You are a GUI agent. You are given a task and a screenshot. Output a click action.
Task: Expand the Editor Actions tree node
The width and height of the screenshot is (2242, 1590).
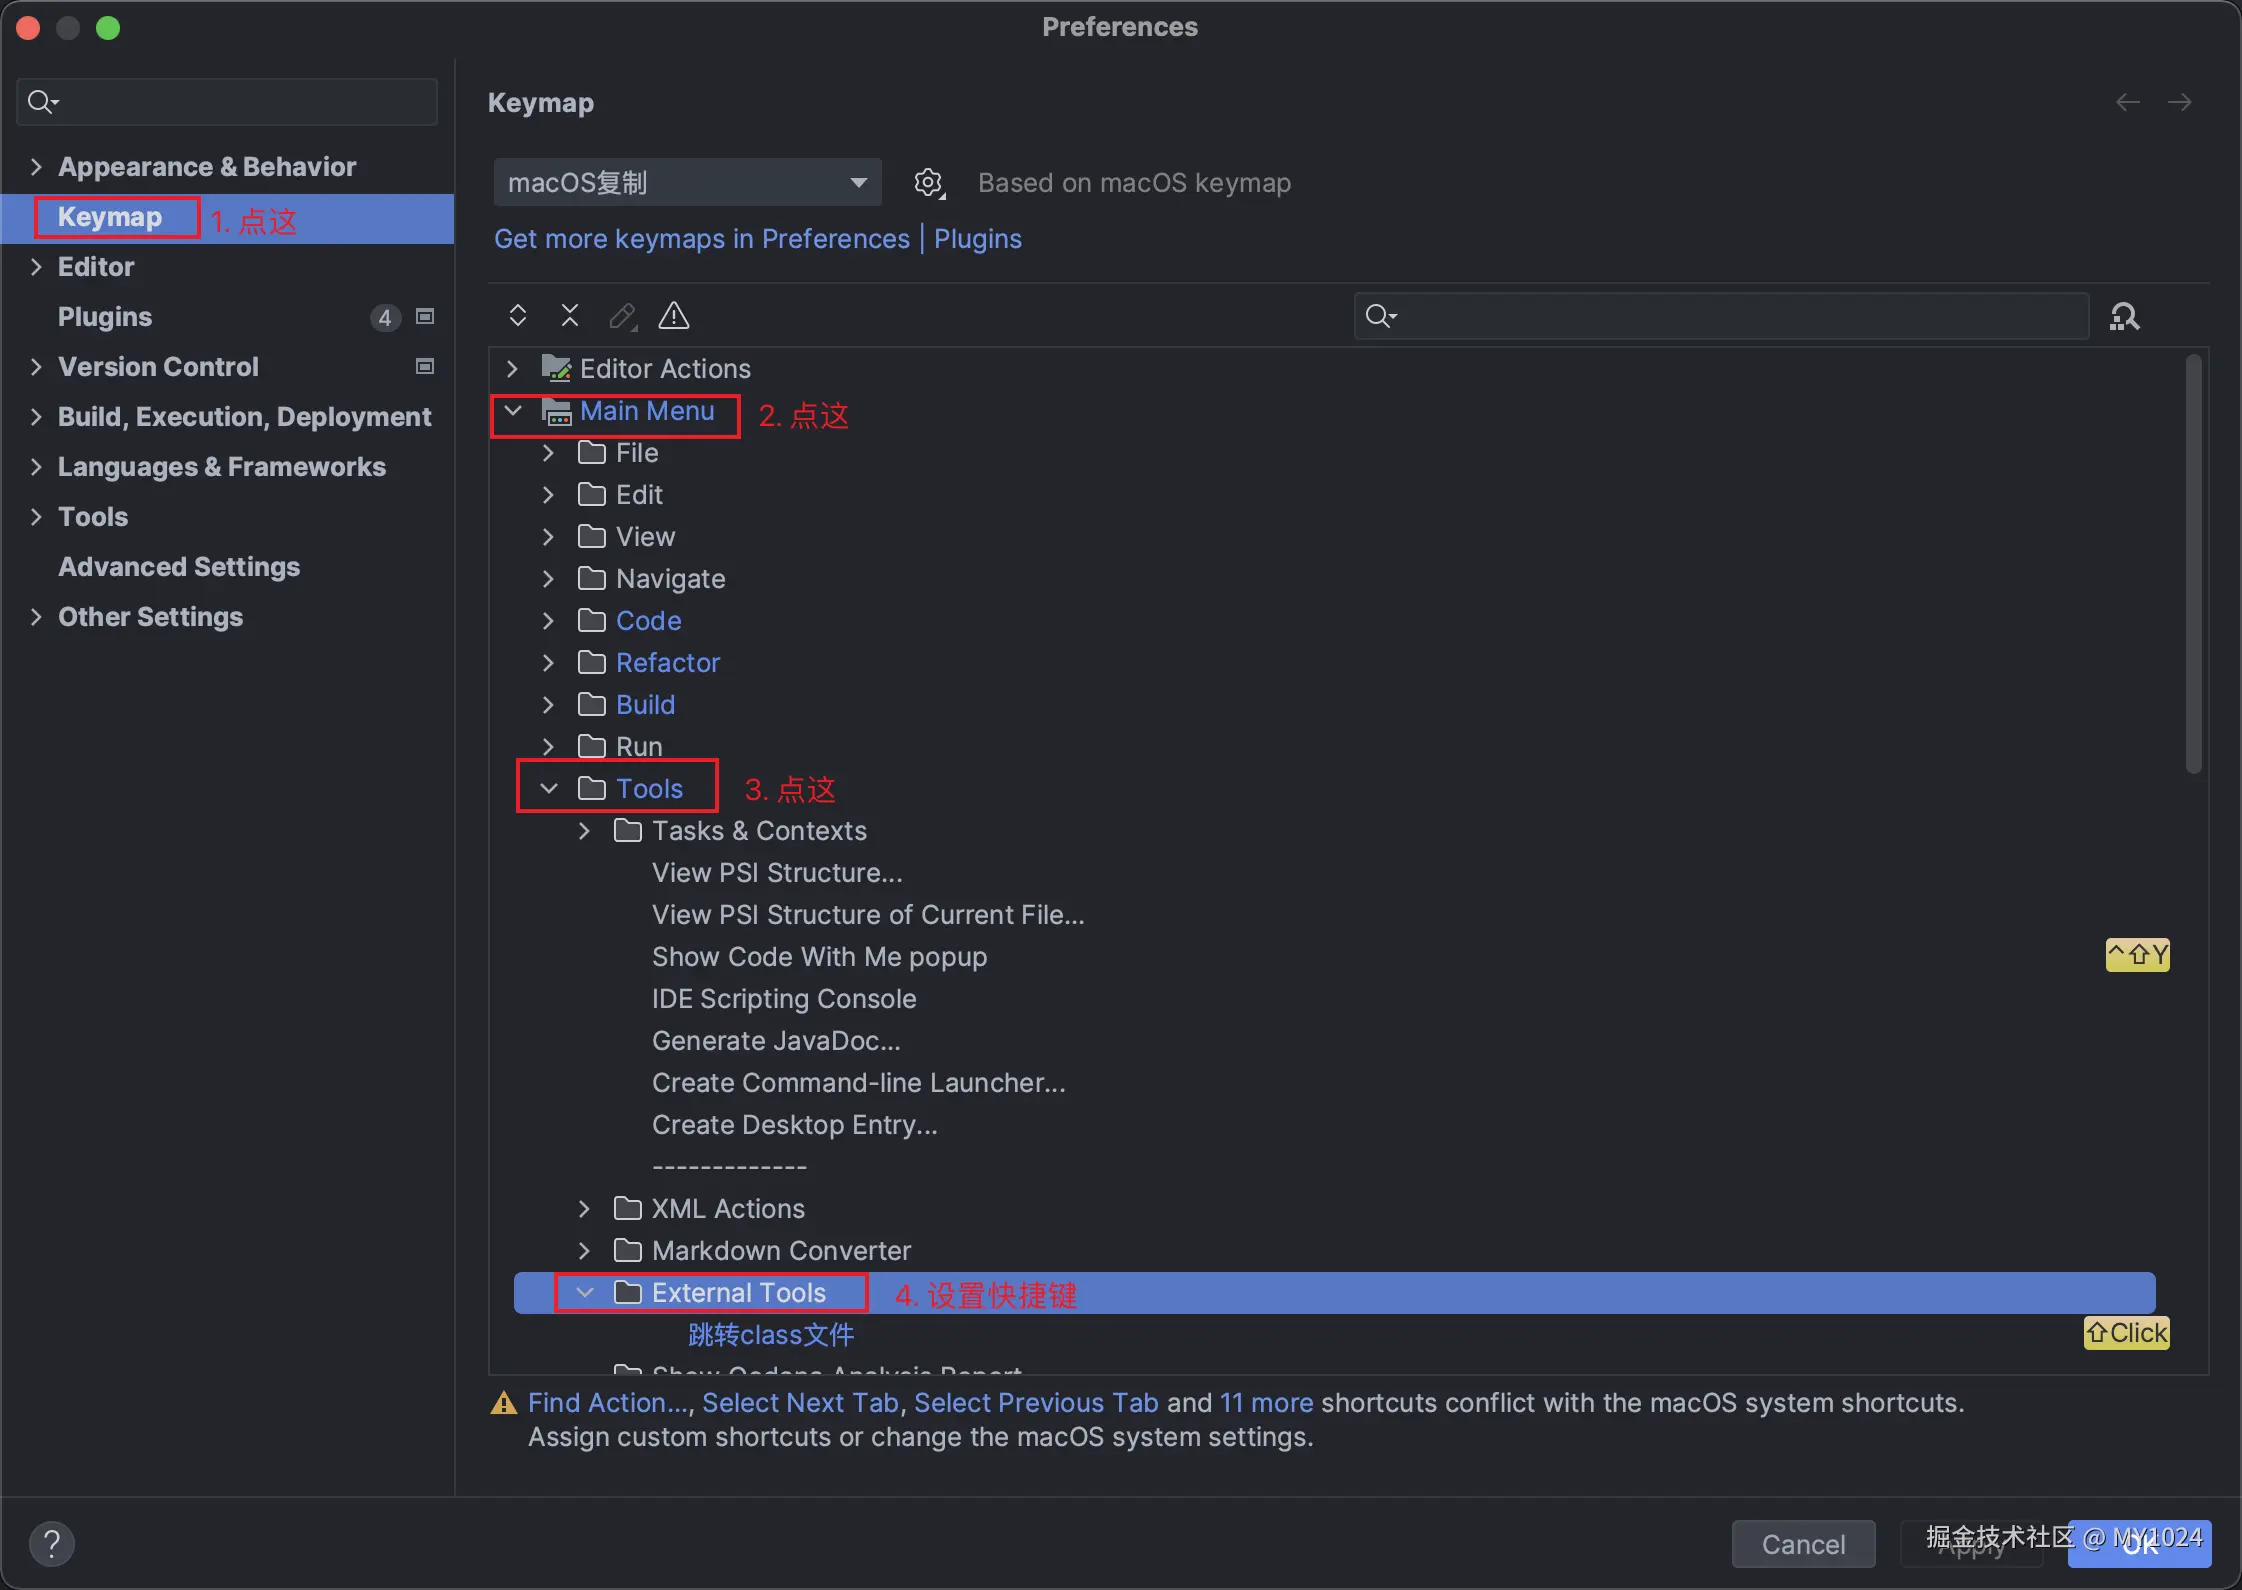[513, 369]
